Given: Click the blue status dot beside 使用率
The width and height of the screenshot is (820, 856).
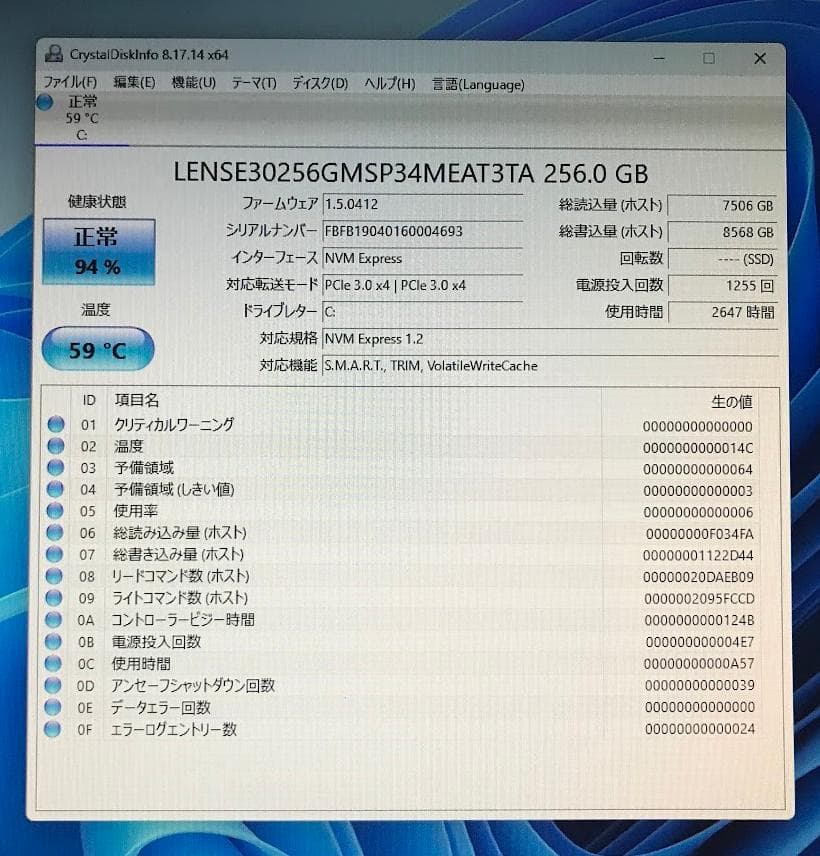Looking at the screenshot, I should [x=57, y=511].
